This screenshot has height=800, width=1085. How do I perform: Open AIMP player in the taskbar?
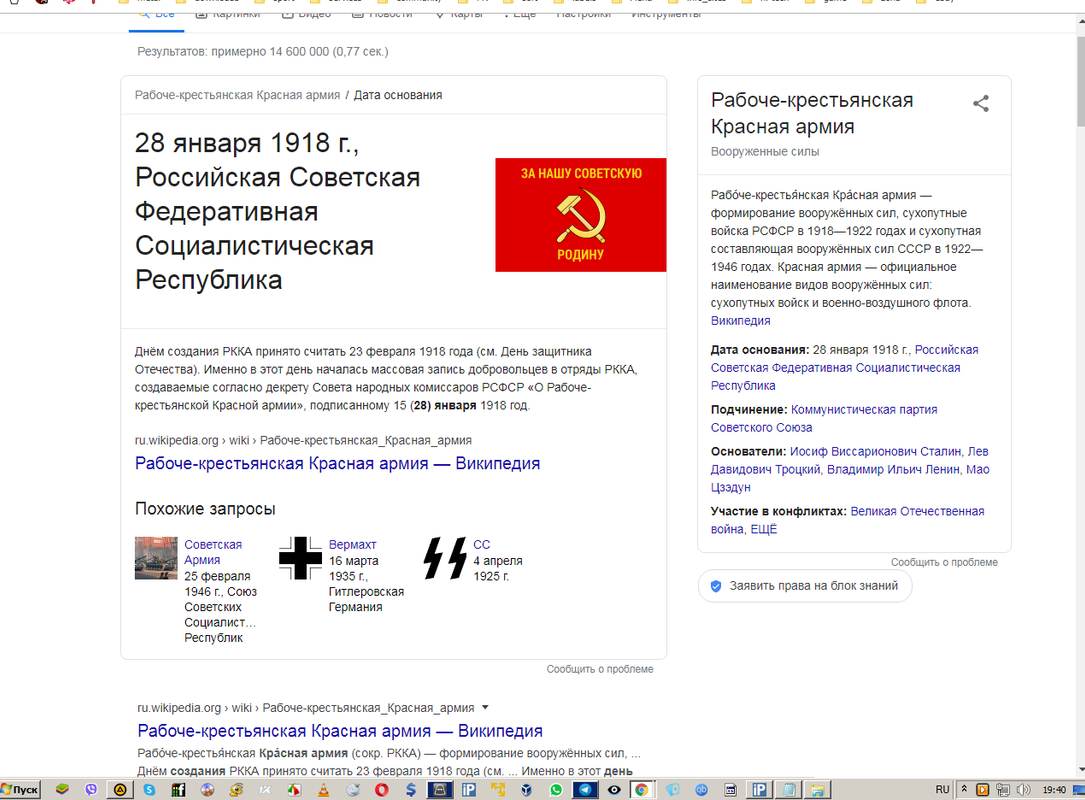click(120, 790)
